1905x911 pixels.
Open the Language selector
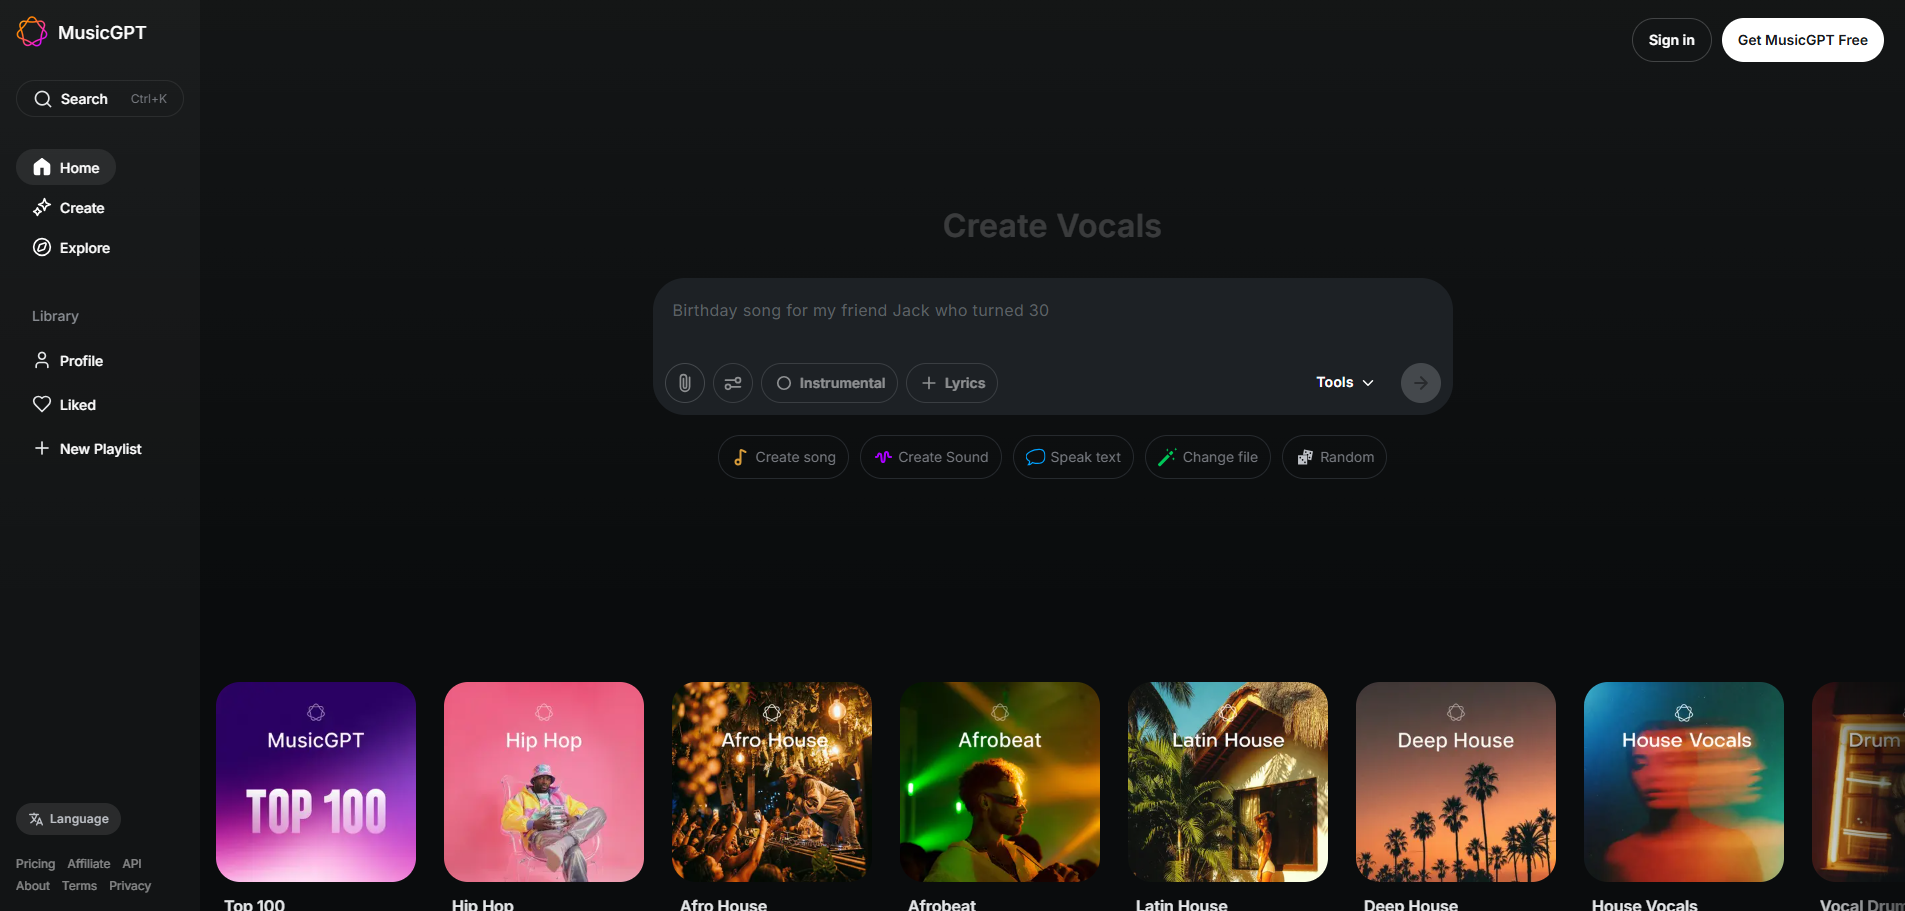[68, 819]
